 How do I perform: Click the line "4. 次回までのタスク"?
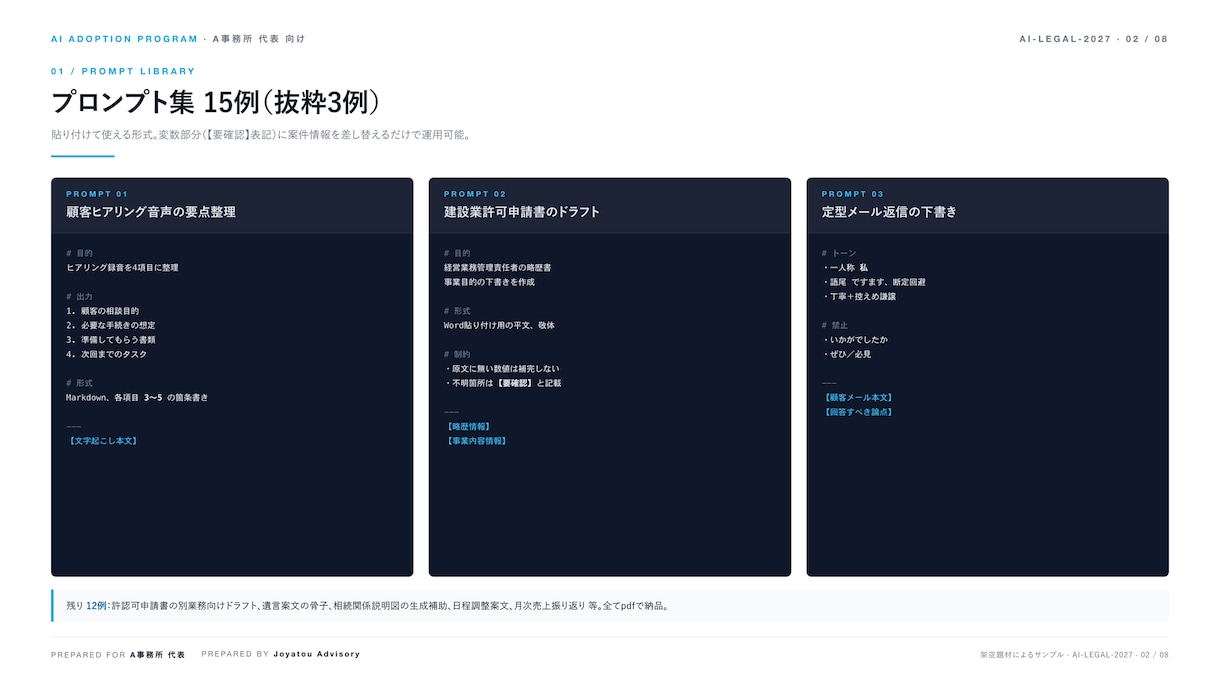[106, 354]
